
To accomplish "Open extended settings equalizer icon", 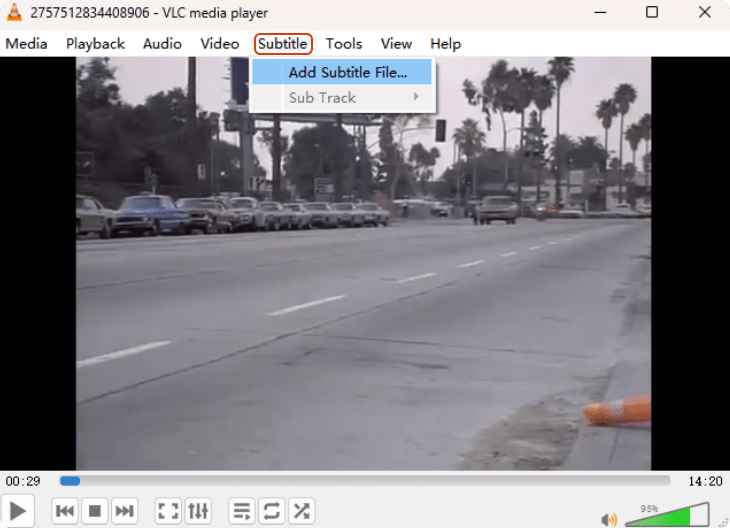I will tap(198, 511).
